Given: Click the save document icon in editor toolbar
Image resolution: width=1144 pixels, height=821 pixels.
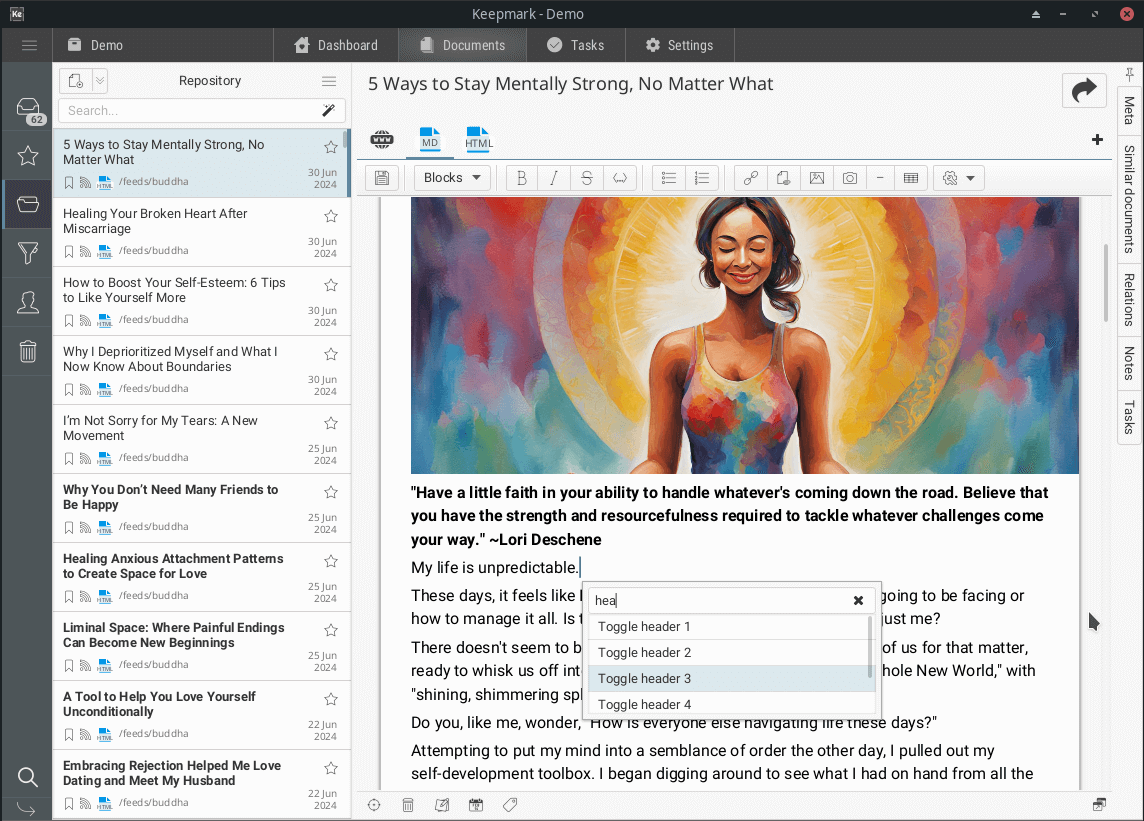Looking at the screenshot, I should [x=381, y=178].
